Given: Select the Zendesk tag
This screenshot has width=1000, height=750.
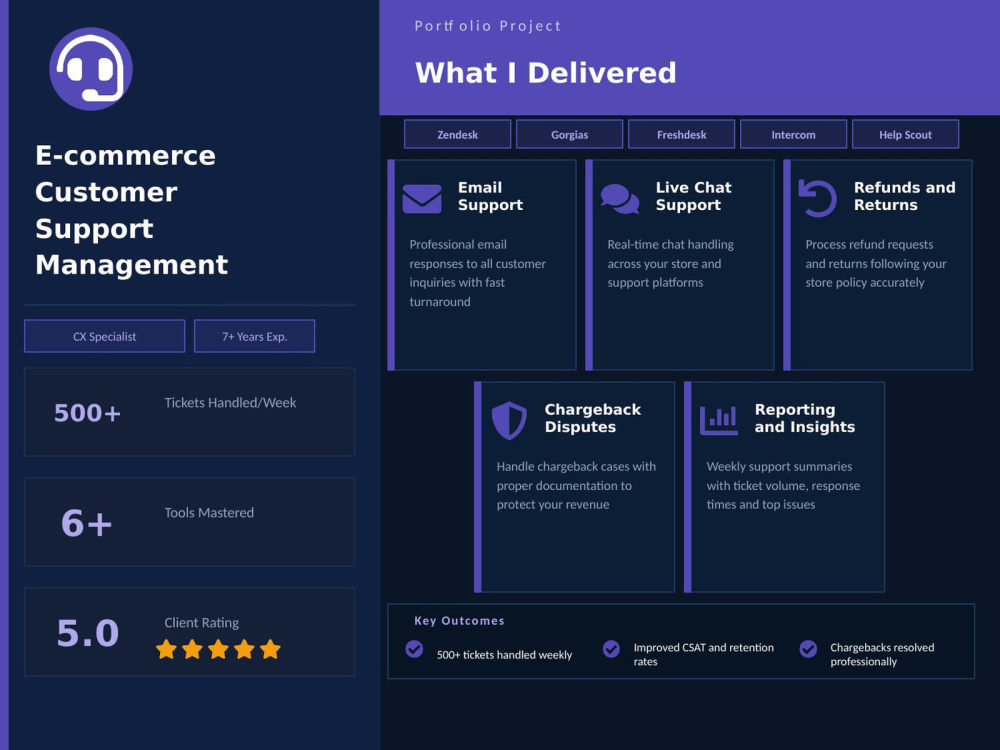Looking at the screenshot, I should tap(457, 135).
